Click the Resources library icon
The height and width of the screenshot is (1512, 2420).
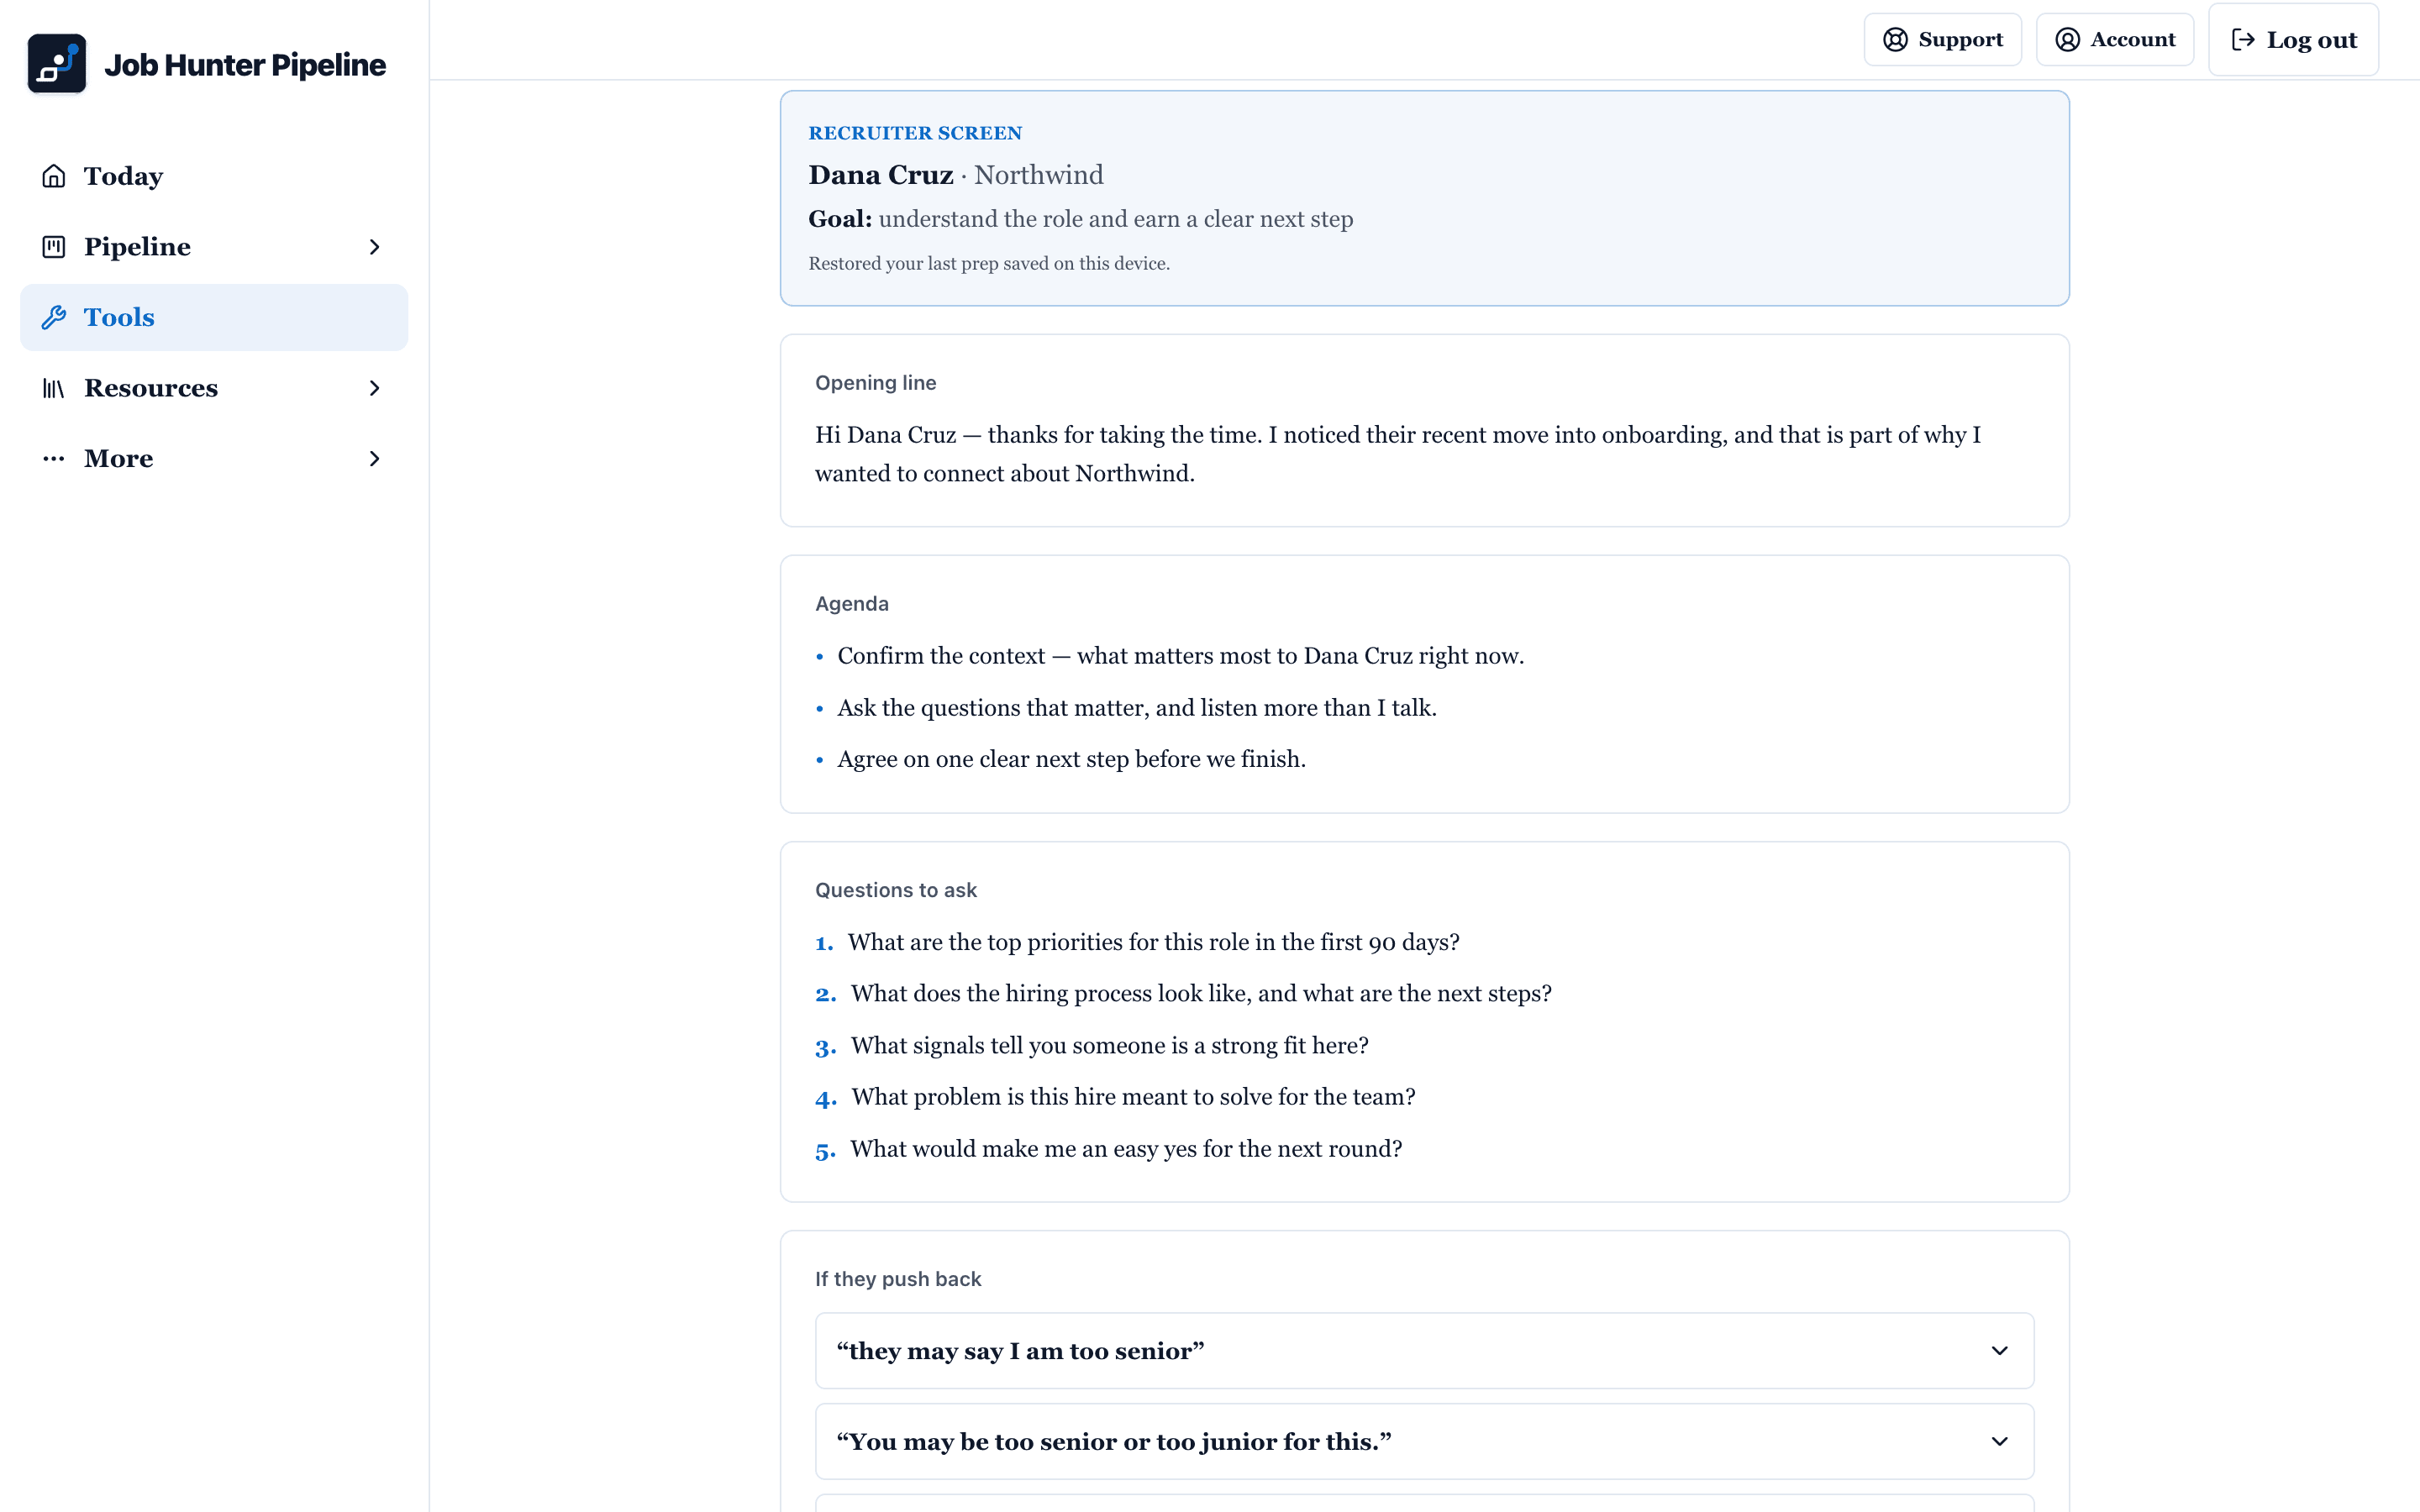pos(54,388)
